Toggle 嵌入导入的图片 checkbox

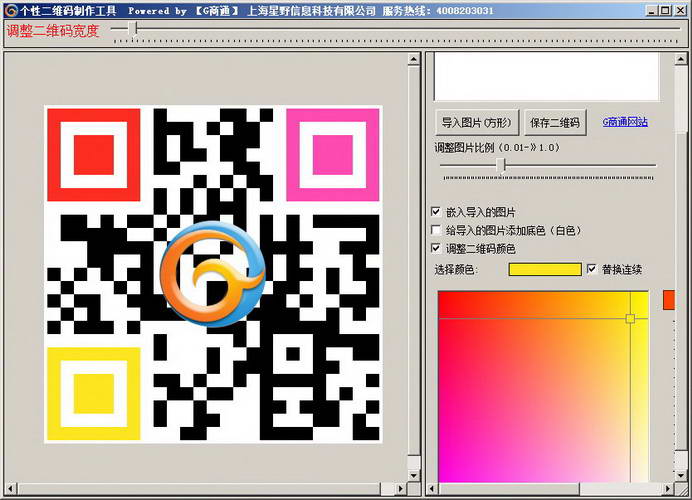[436, 212]
